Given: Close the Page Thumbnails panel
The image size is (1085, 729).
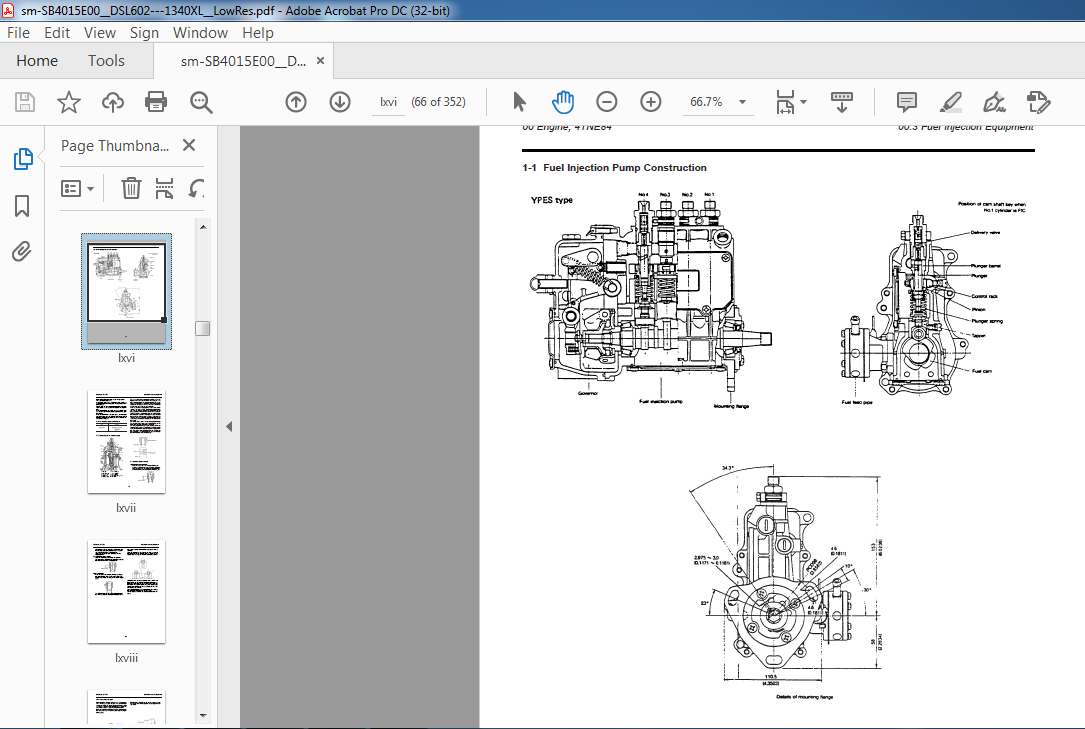Looking at the screenshot, I should tap(189, 145).
